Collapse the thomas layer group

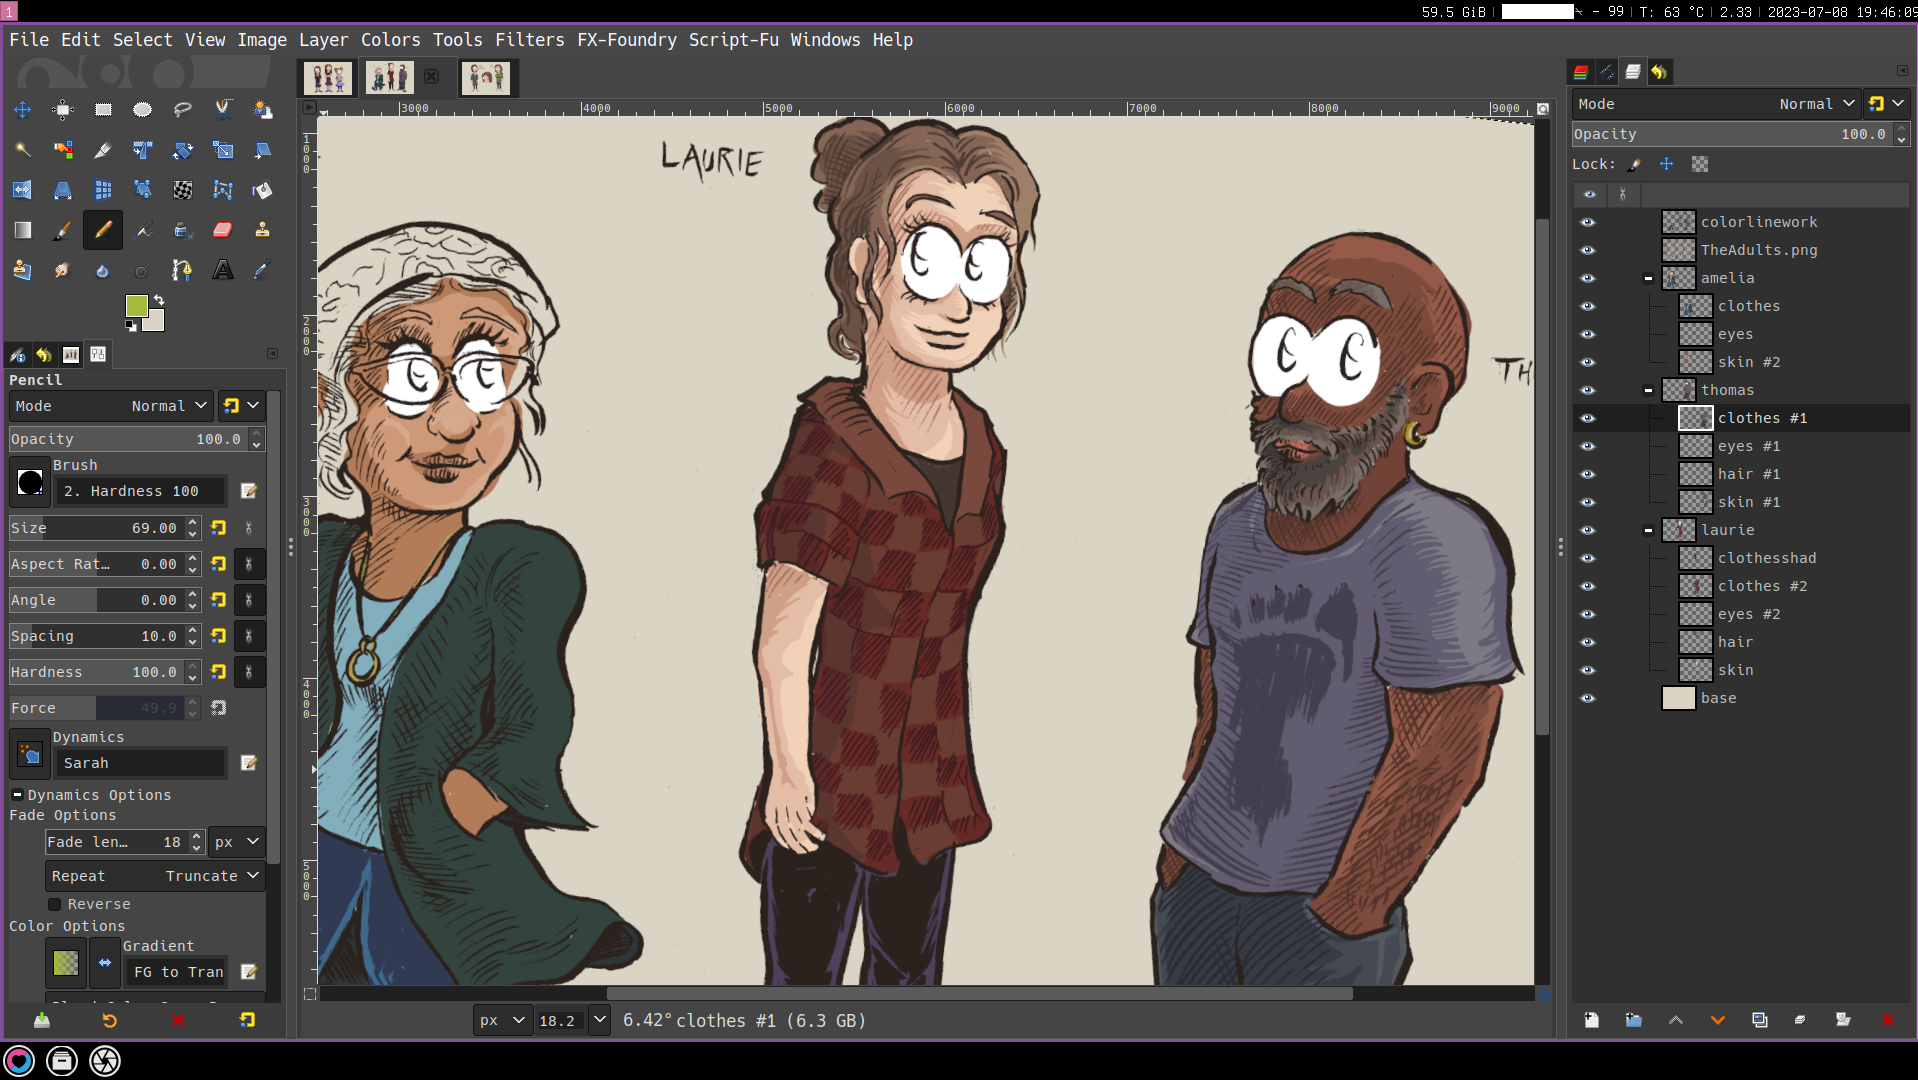1648,390
